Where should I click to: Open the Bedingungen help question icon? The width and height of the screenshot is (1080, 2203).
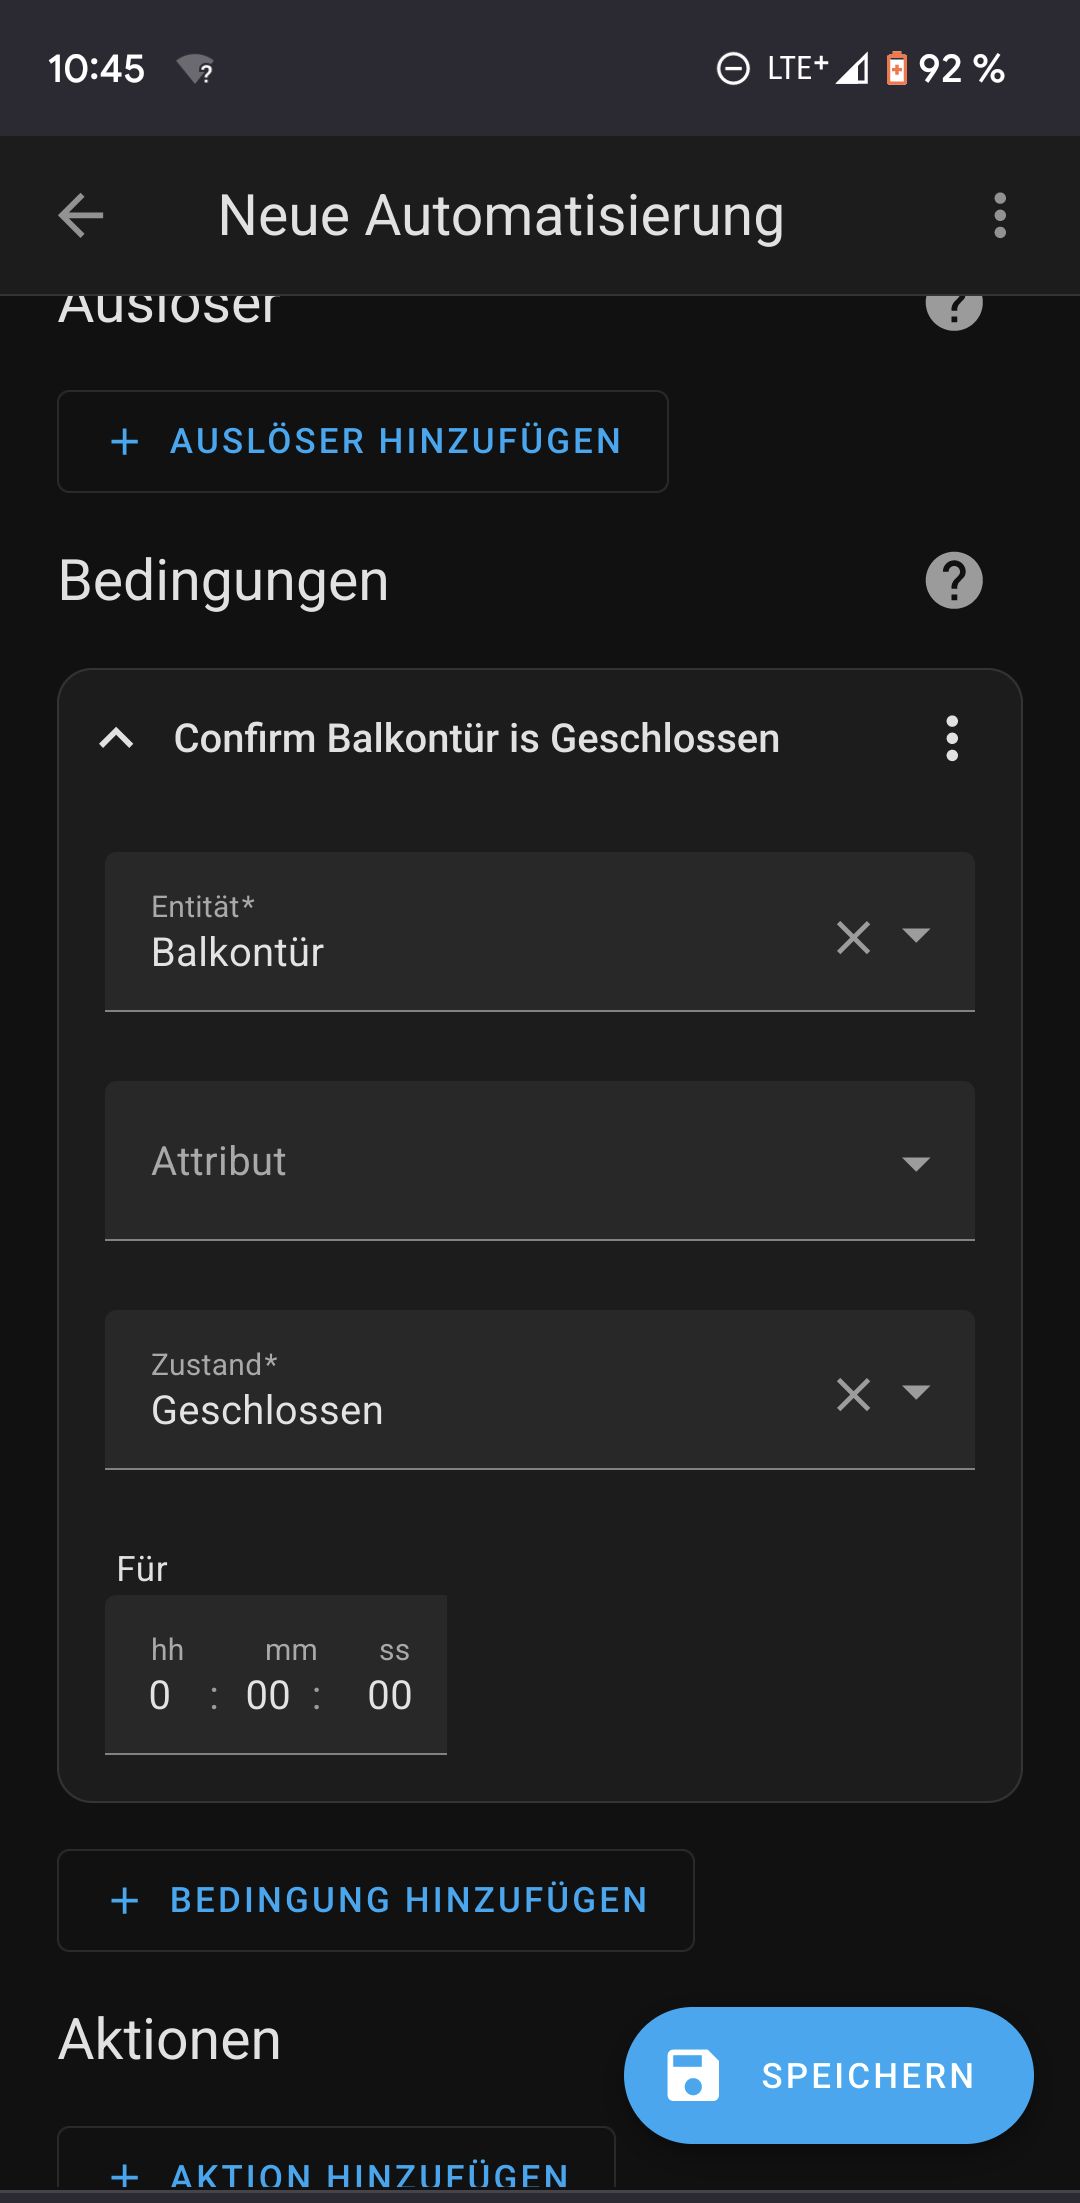tap(954, 580)
